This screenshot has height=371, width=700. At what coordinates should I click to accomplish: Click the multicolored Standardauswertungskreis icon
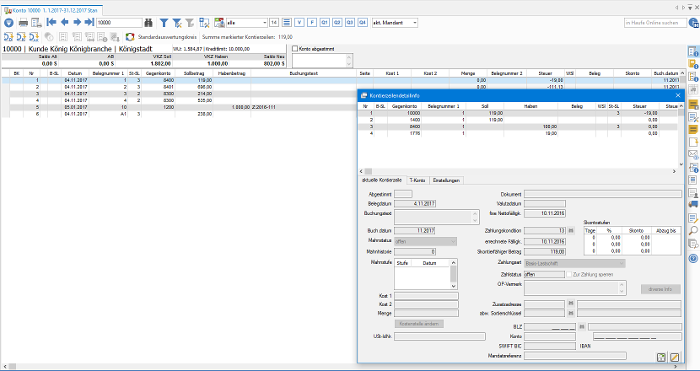click(x=130, y=37)
